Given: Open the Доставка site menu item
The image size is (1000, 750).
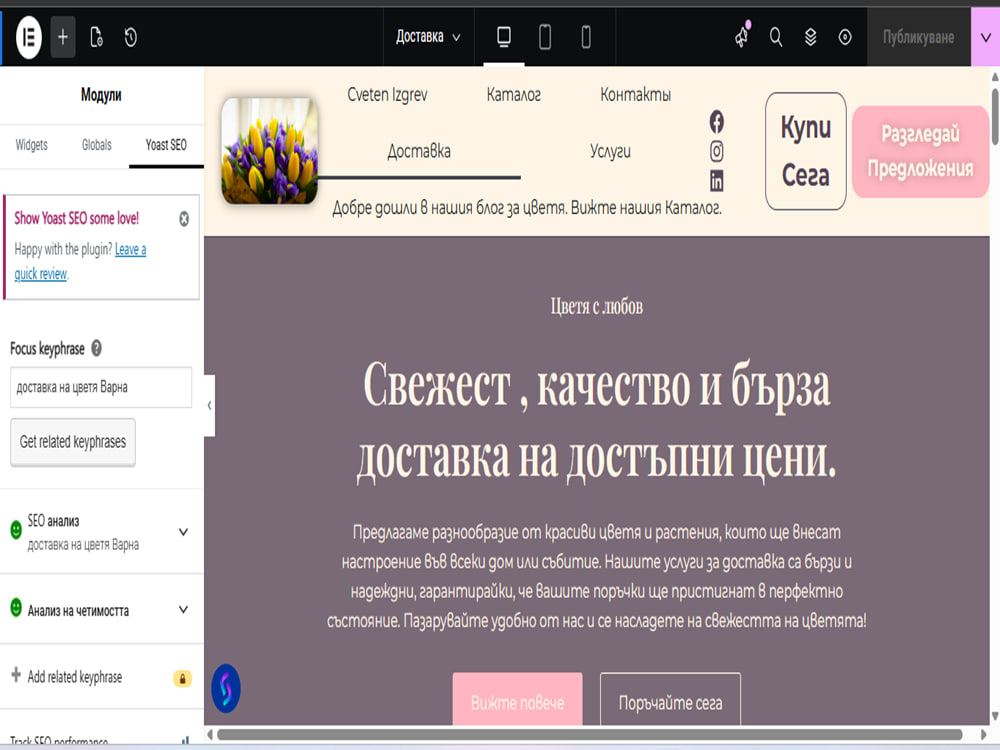Looking at the screenshot, I should 419,151.
